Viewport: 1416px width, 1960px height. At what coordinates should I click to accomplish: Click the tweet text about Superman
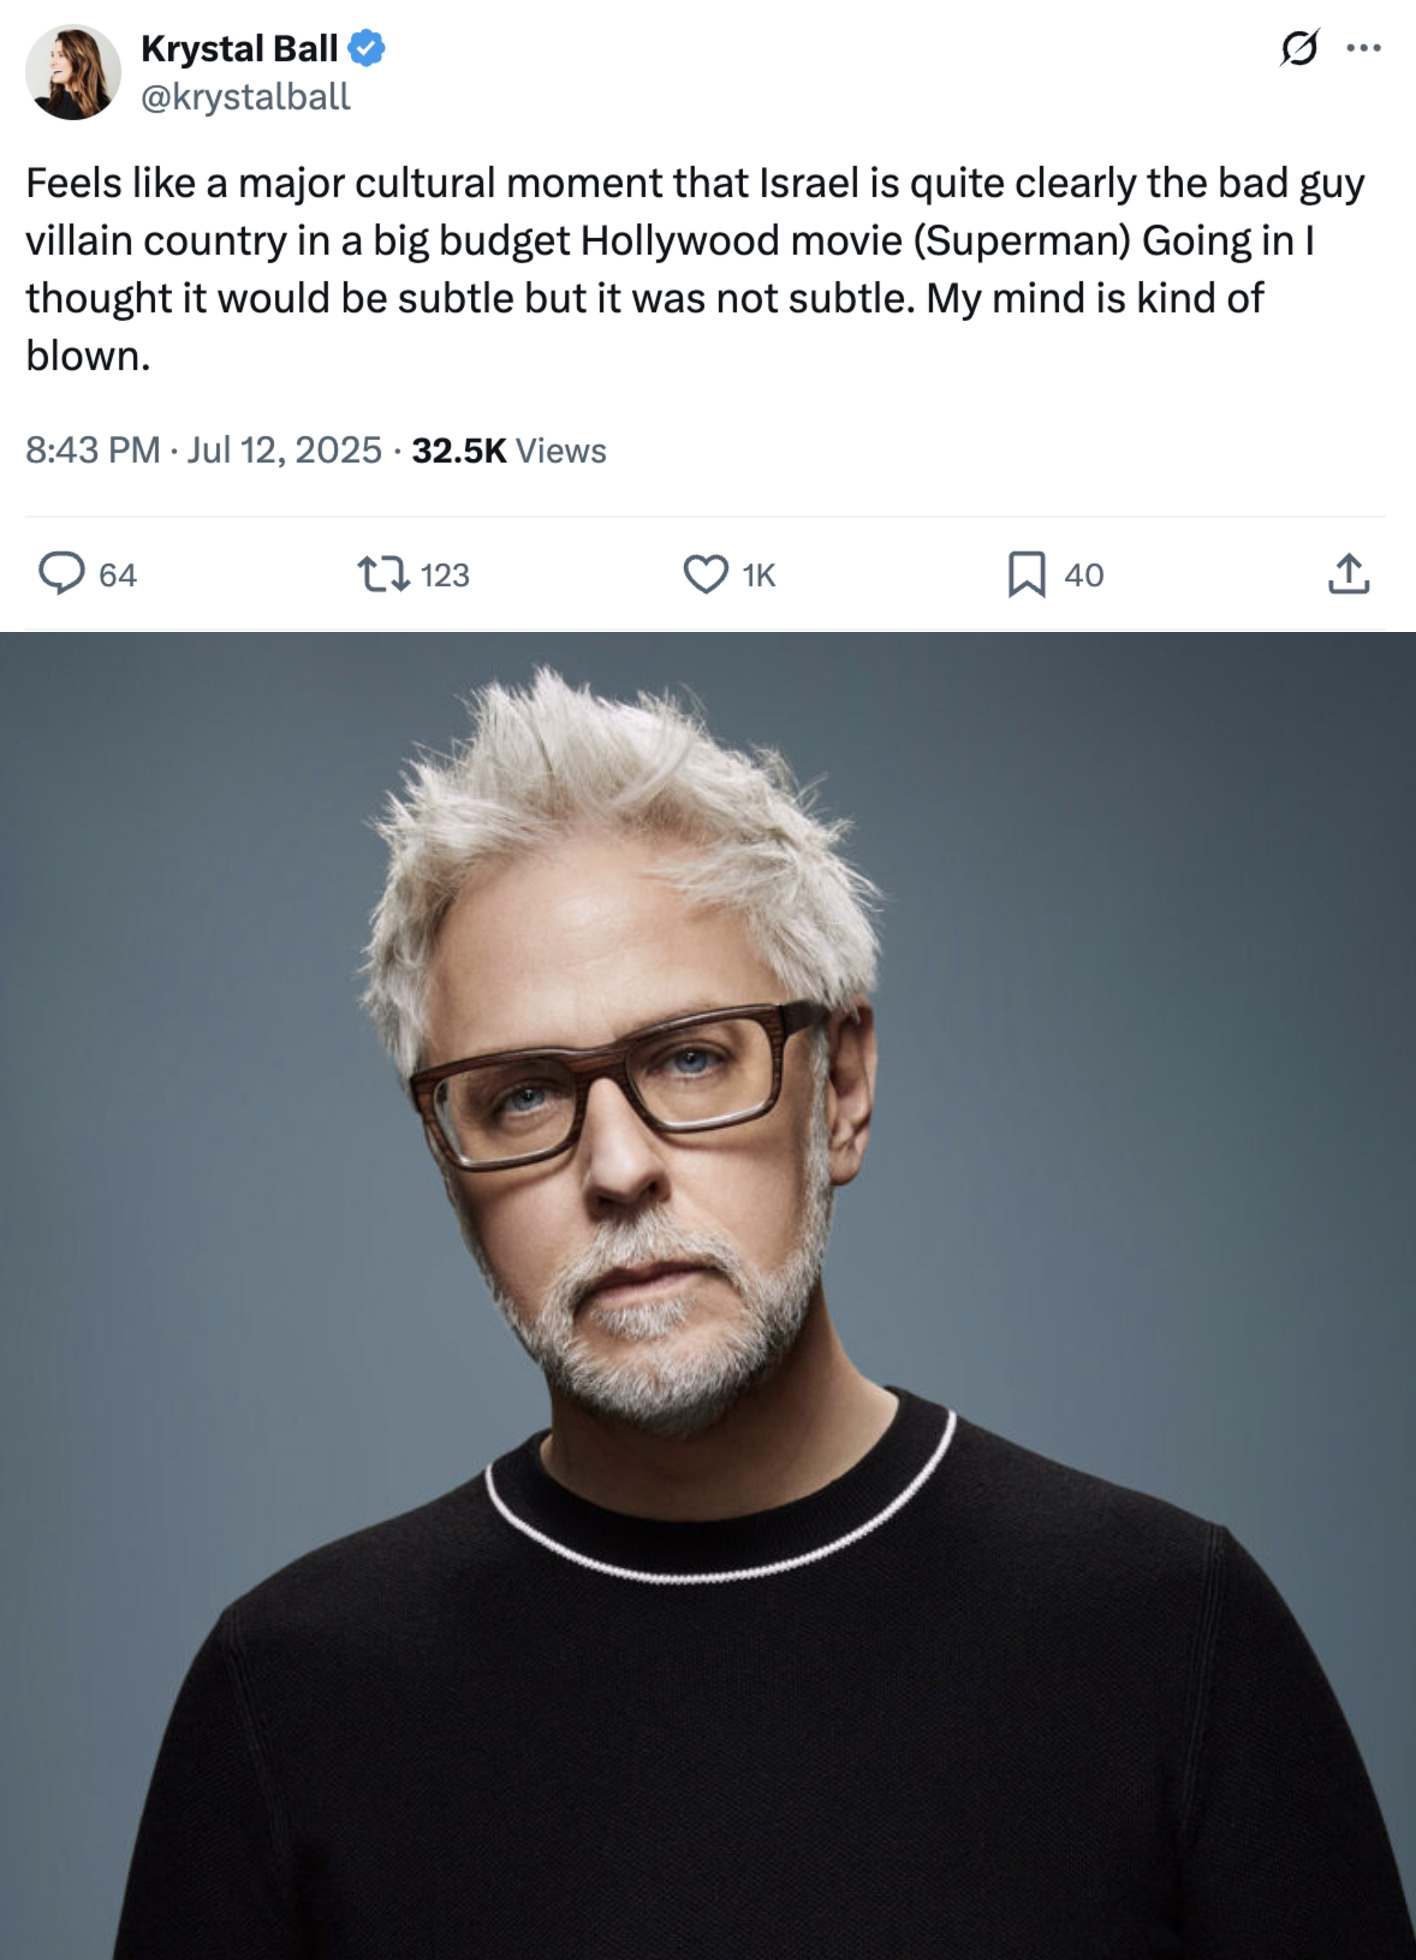(x=695, y=269)
